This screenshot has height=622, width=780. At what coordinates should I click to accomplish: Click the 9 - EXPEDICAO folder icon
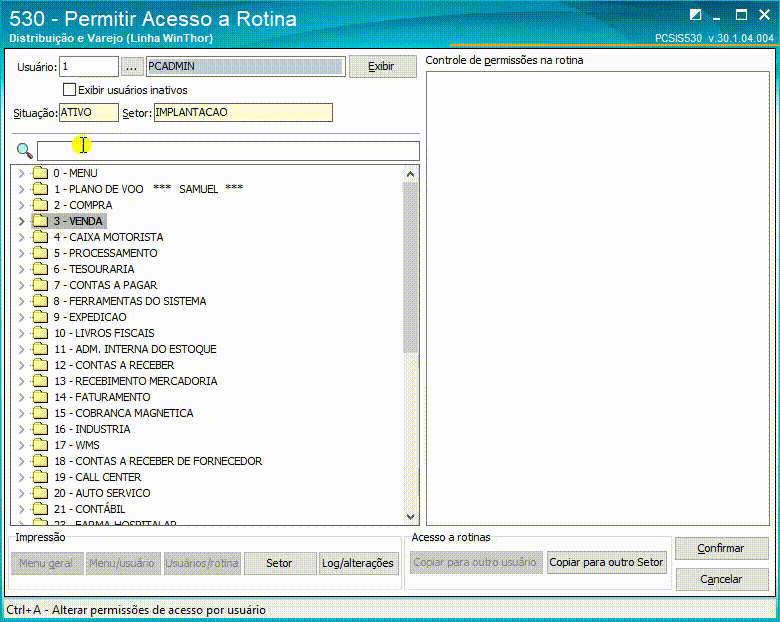40,316
